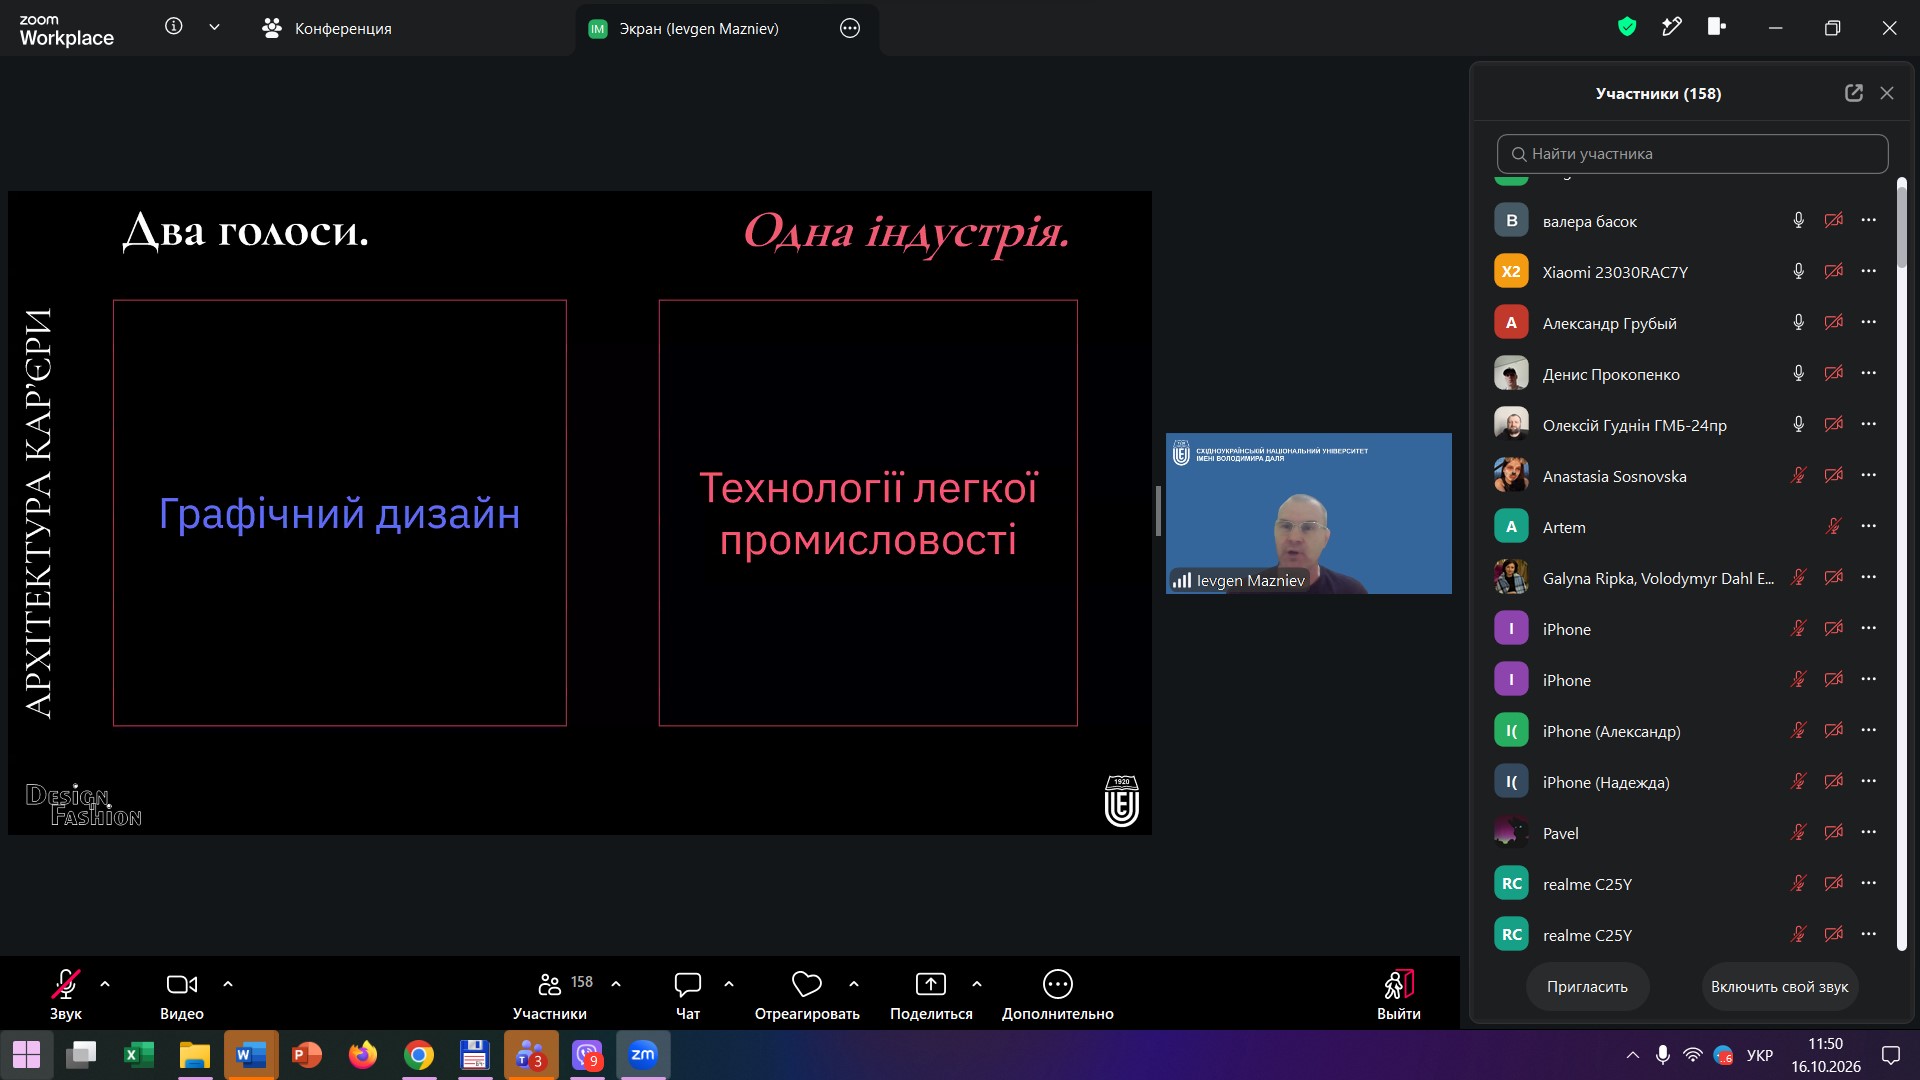The height and width of the screenshot is (1080, 1920).
Task: Turn on camera with Видео
Action: [182, 994]
